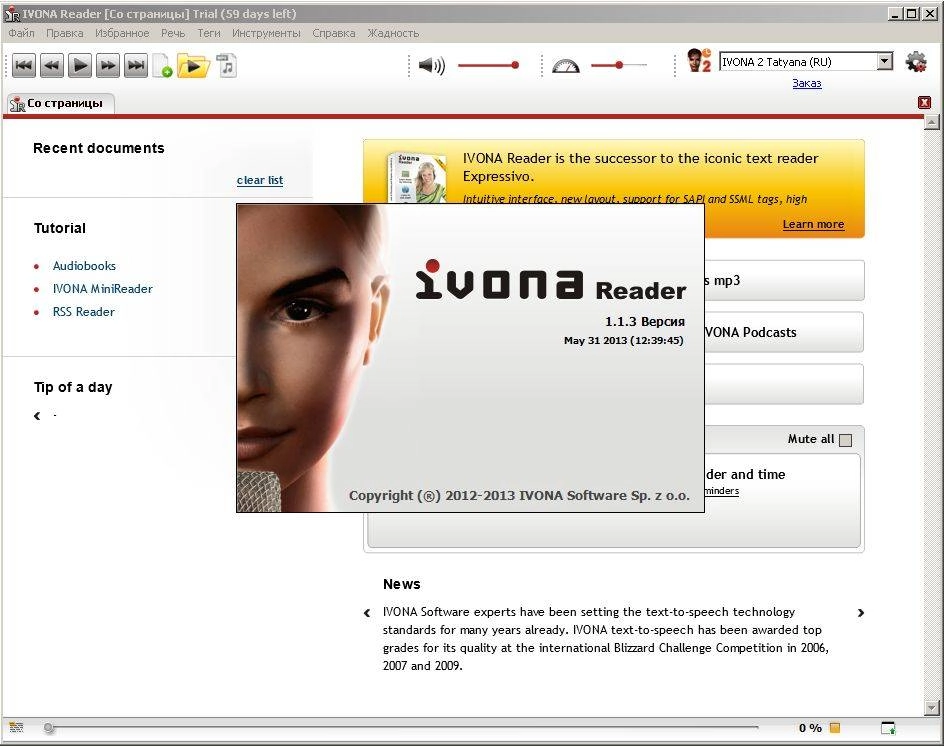Click the reading speed gauge icon
944x747 pixels.
[565, 65]
